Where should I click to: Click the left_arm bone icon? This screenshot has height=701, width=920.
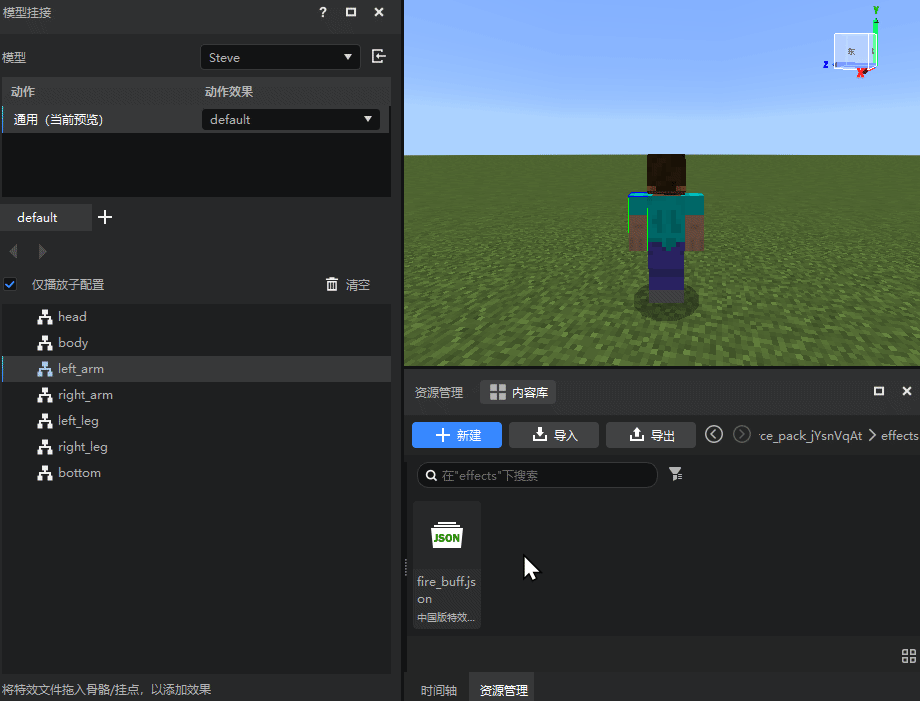coord(45,369)
